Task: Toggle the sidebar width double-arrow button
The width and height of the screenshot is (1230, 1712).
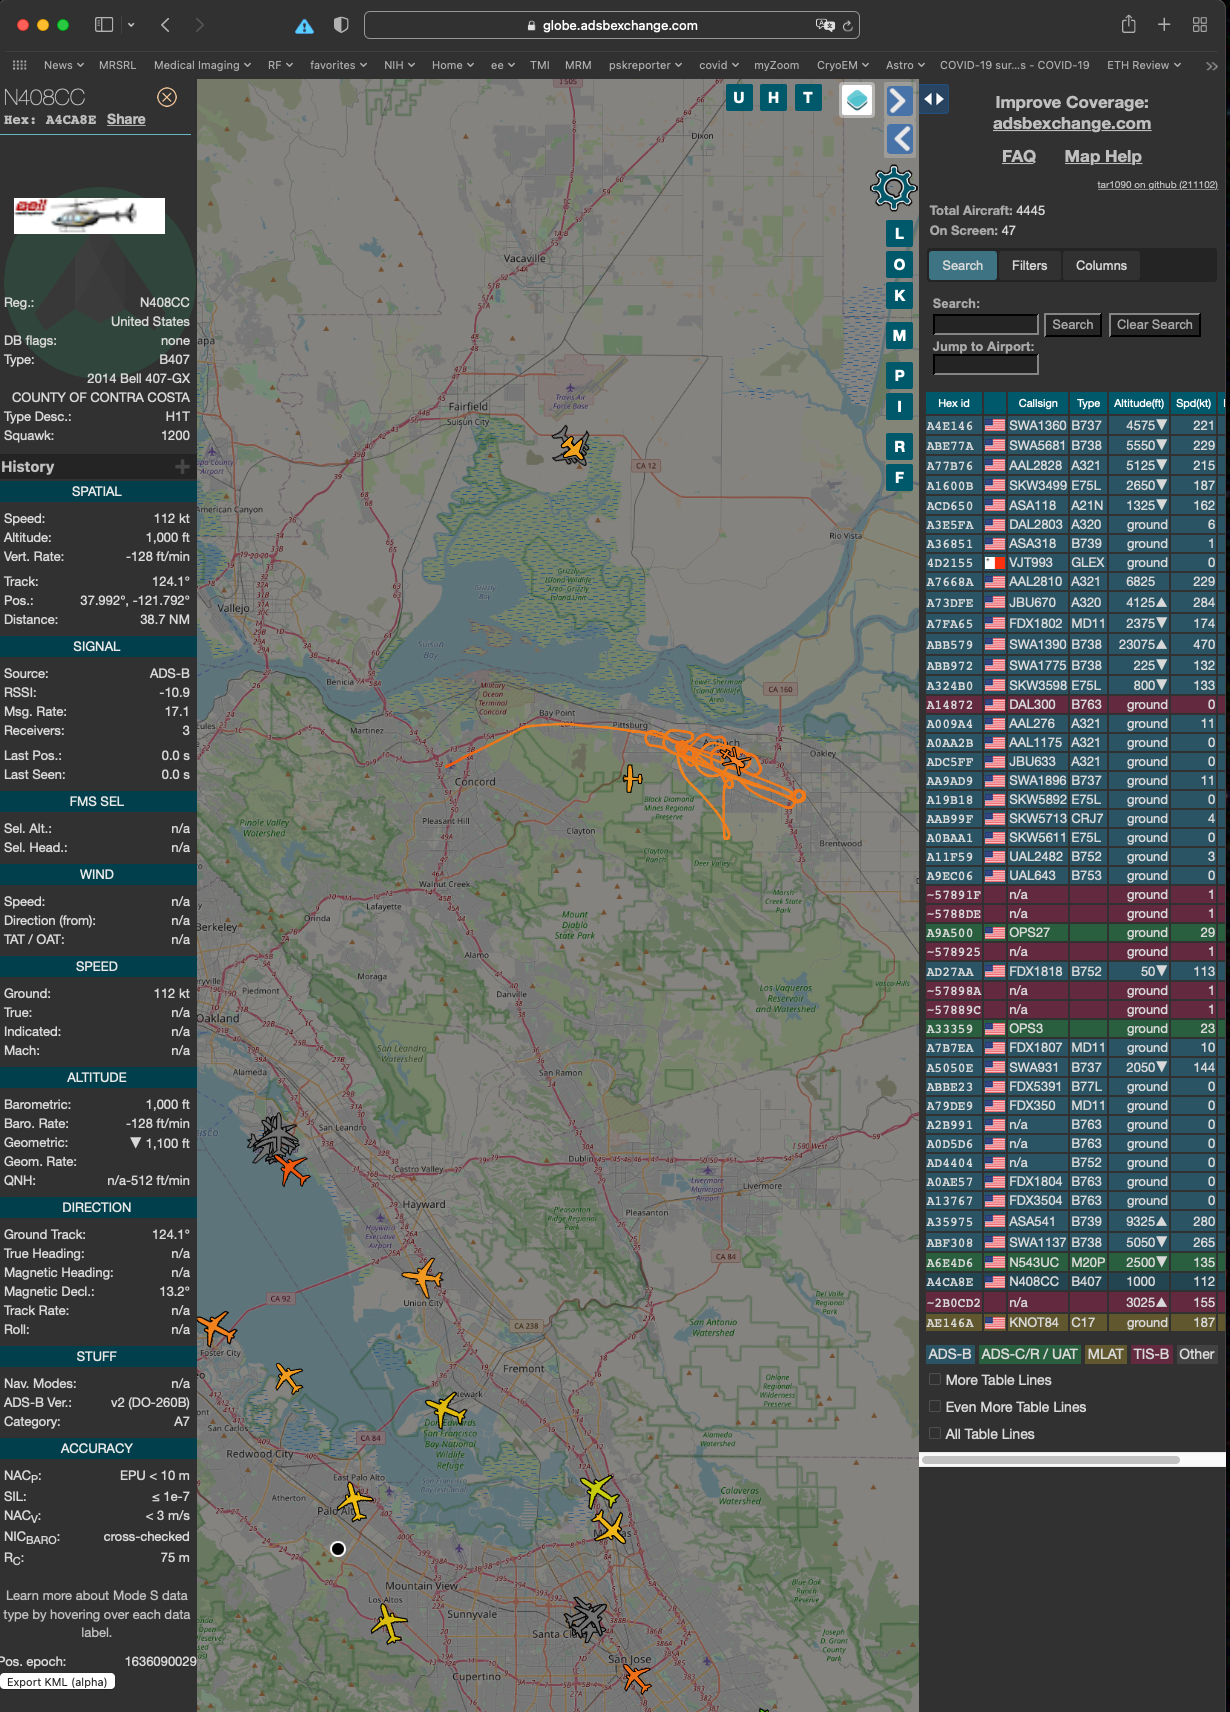Action: pyautogui.click(x=934, y=99)
